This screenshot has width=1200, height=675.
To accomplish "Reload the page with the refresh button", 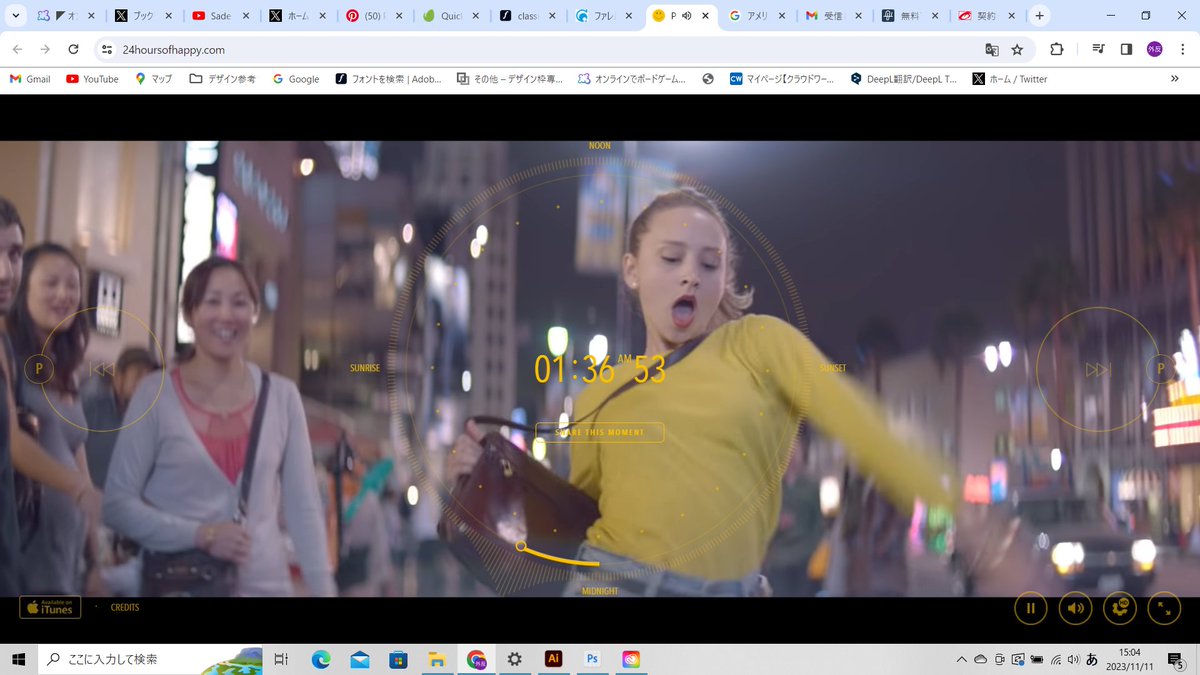I will tap(73, 49).
